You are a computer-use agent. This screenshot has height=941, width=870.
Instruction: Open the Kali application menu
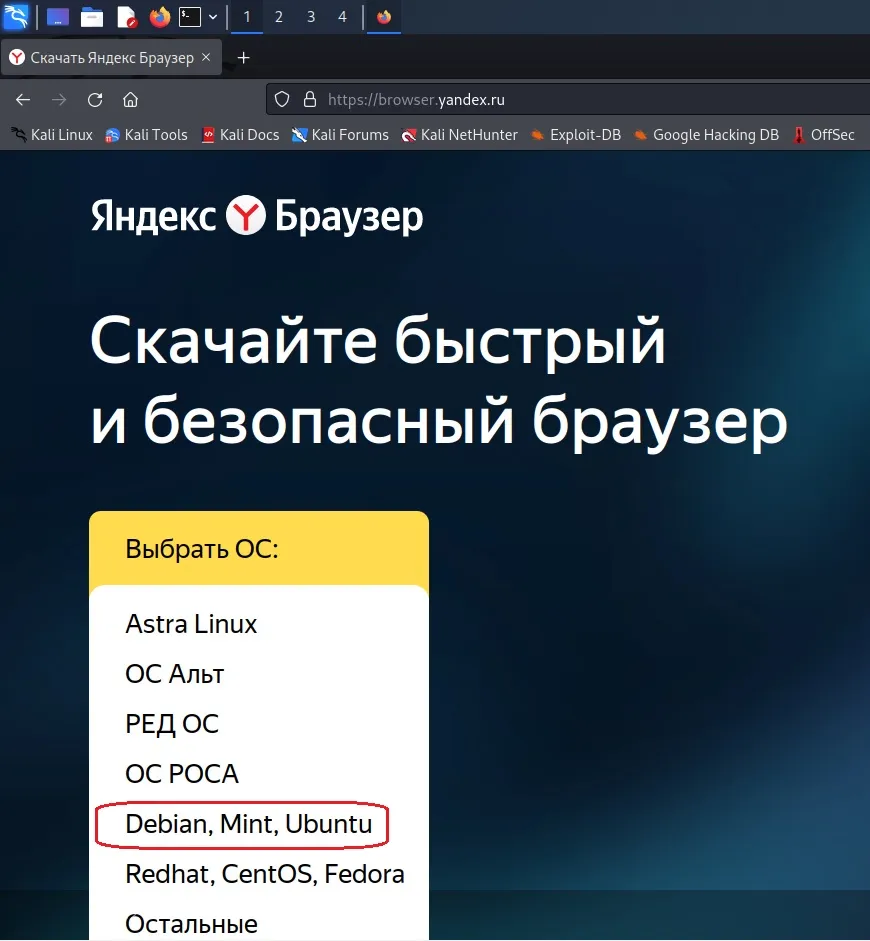[x=16, y=16]
